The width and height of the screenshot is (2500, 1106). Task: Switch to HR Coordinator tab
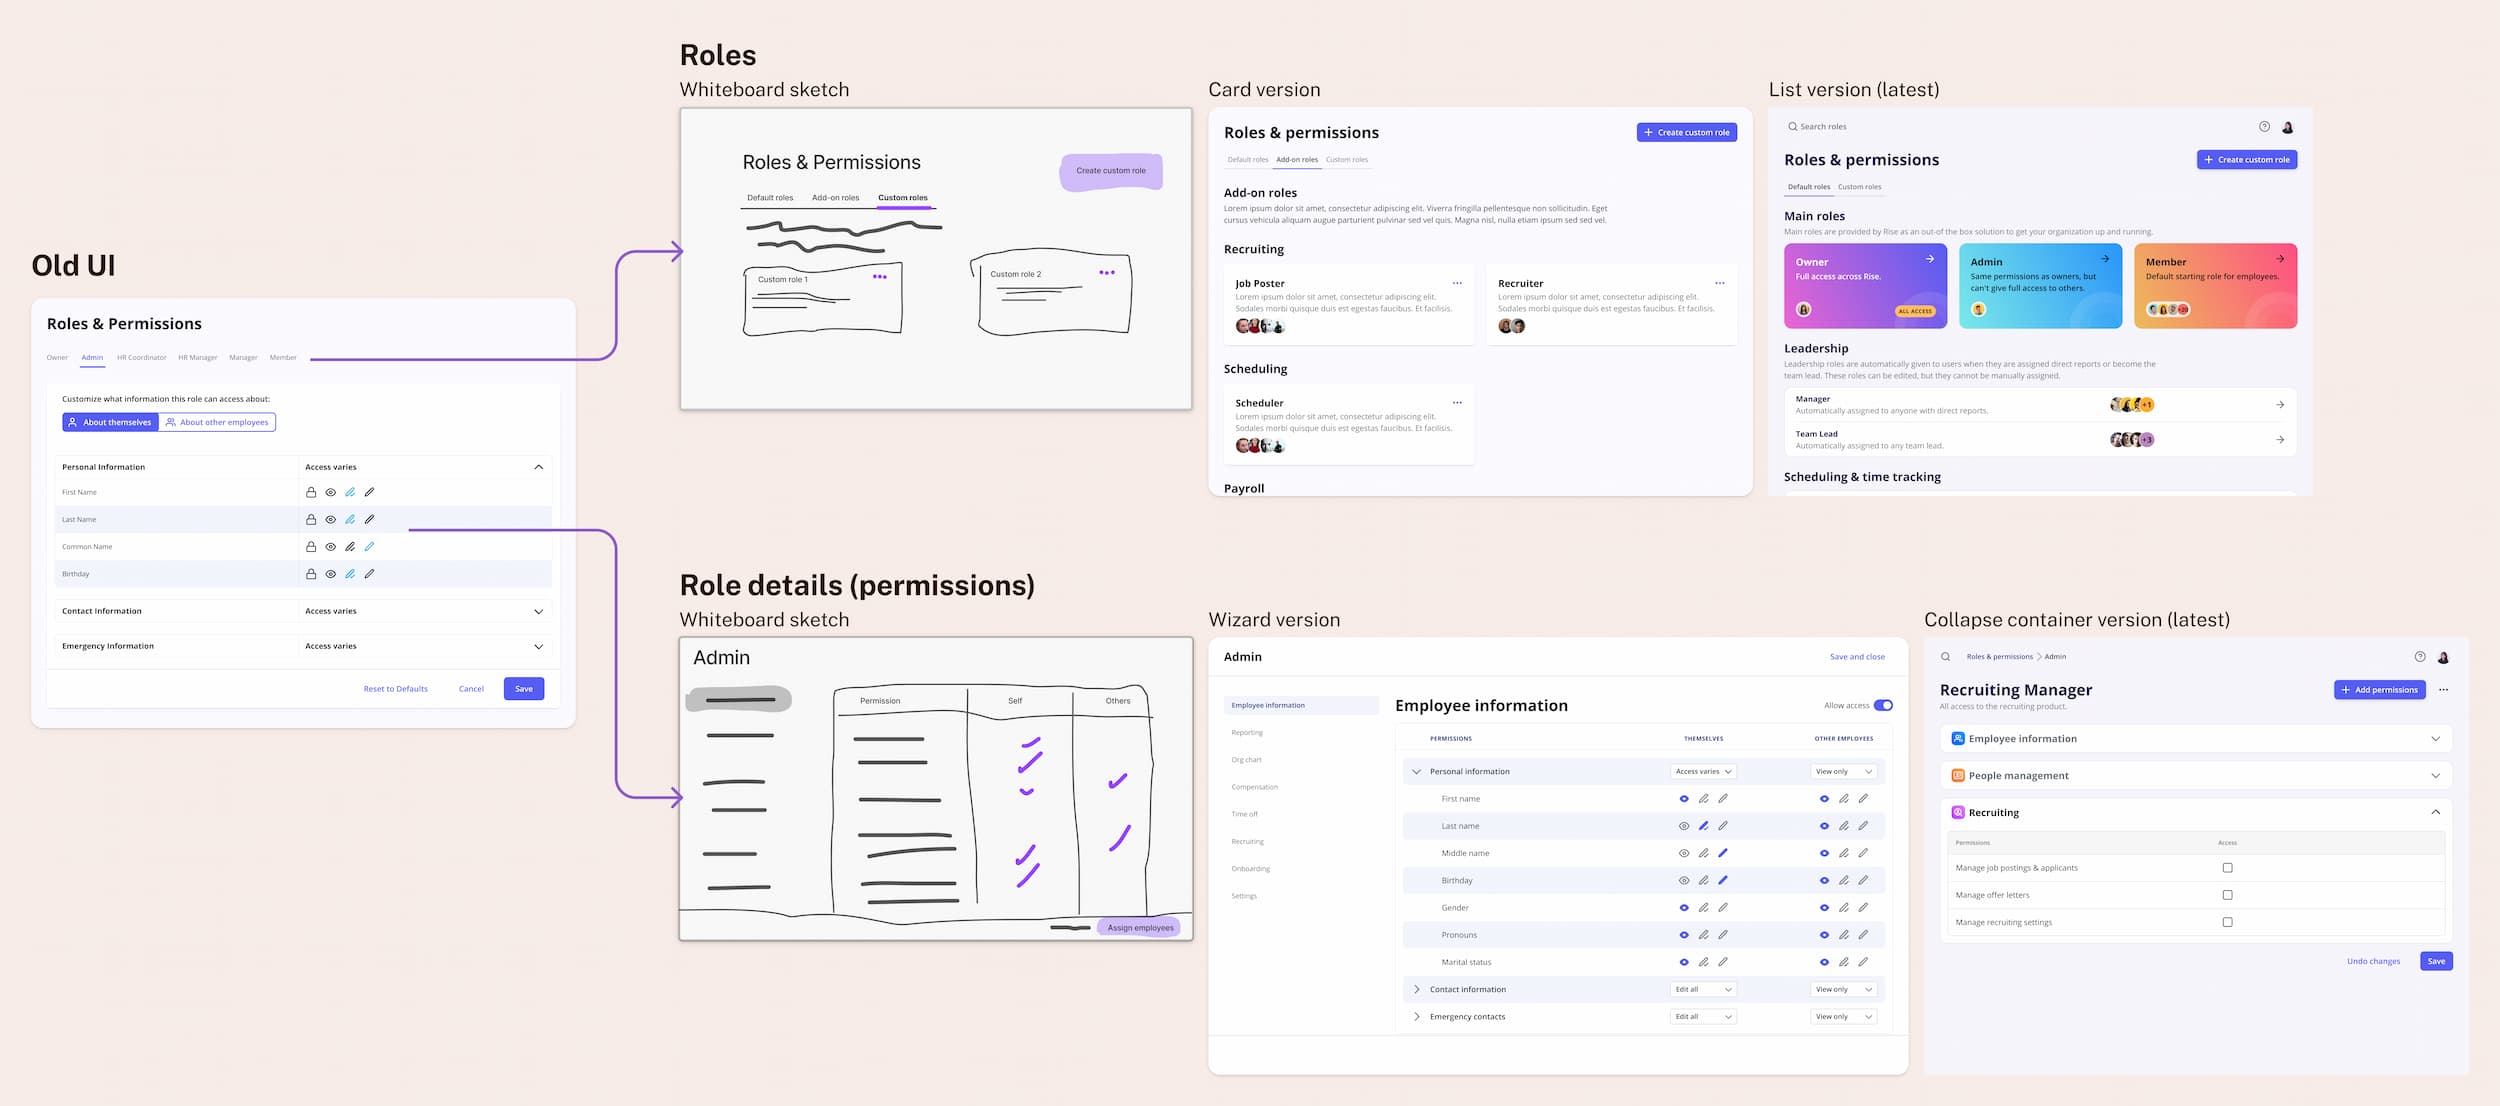(141, 357)
